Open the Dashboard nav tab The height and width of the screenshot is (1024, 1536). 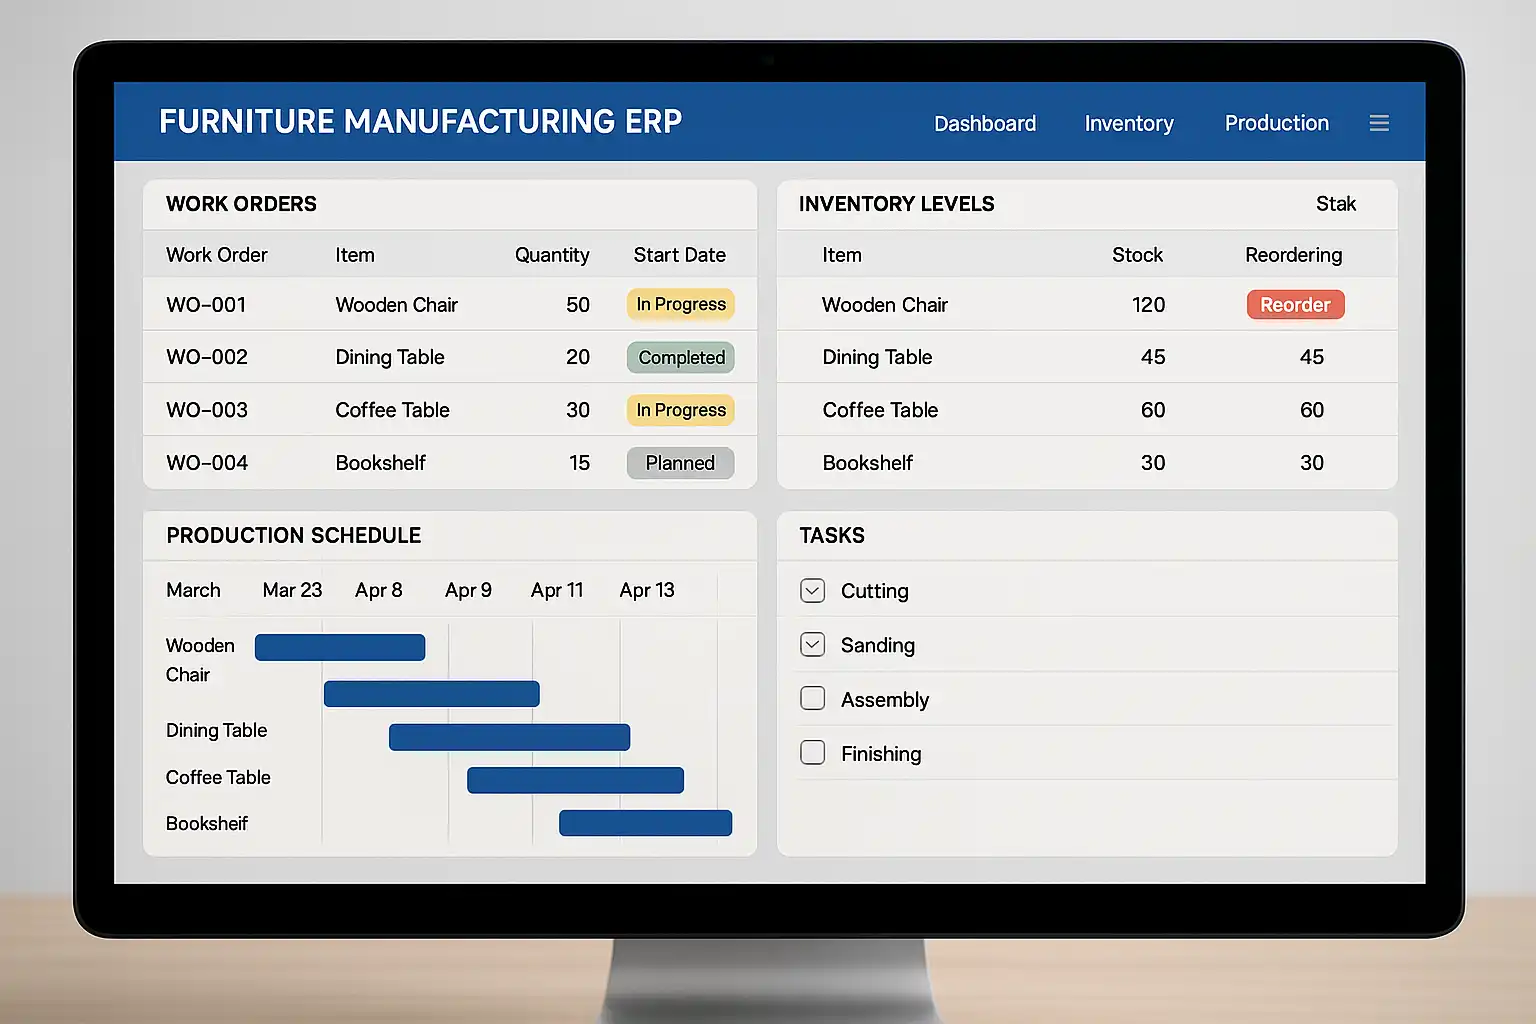pyautogui.click(x=985, y=123)
